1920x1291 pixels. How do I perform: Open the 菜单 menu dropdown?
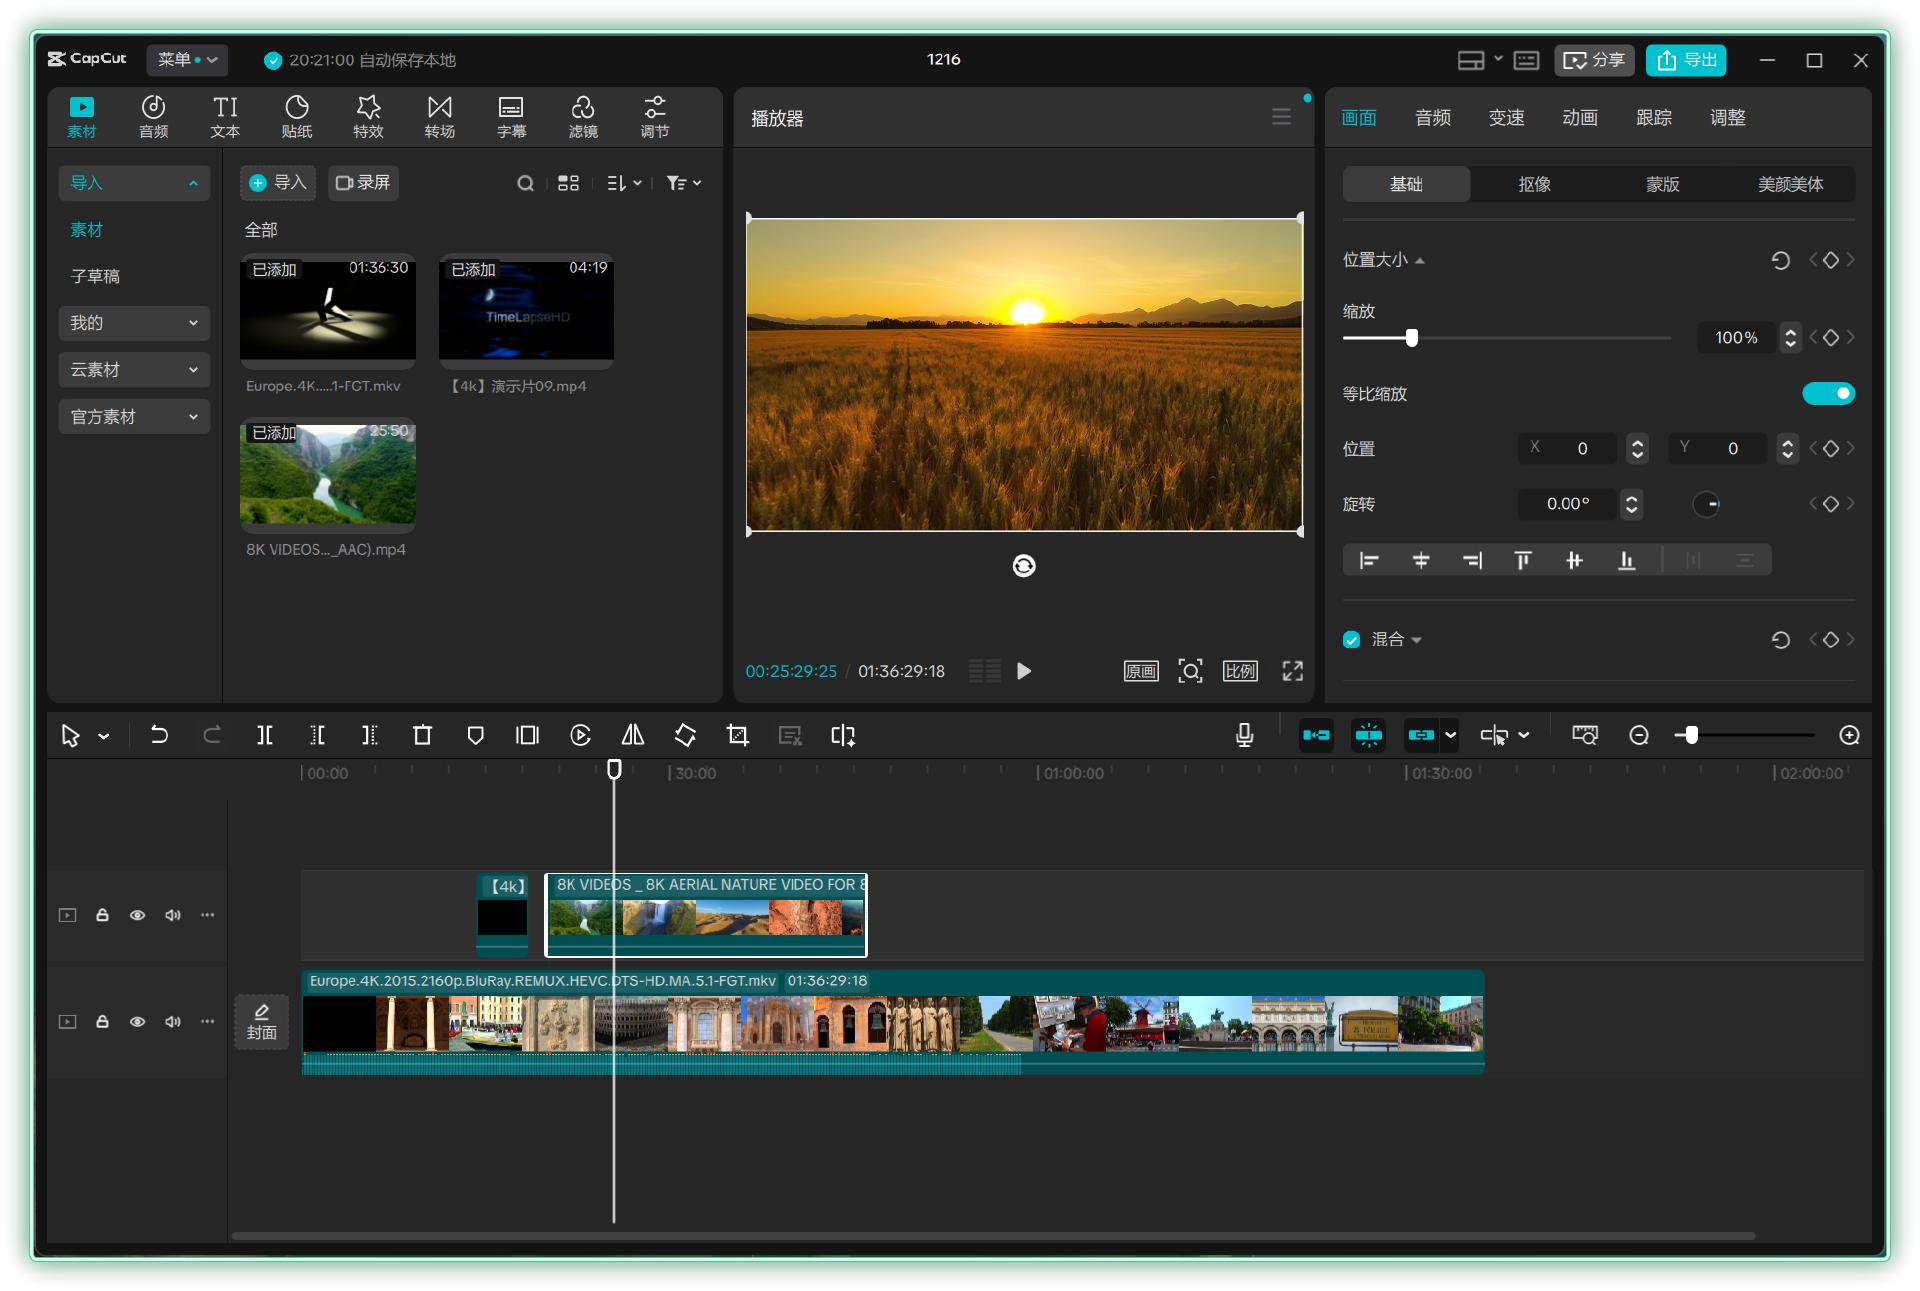186,60
